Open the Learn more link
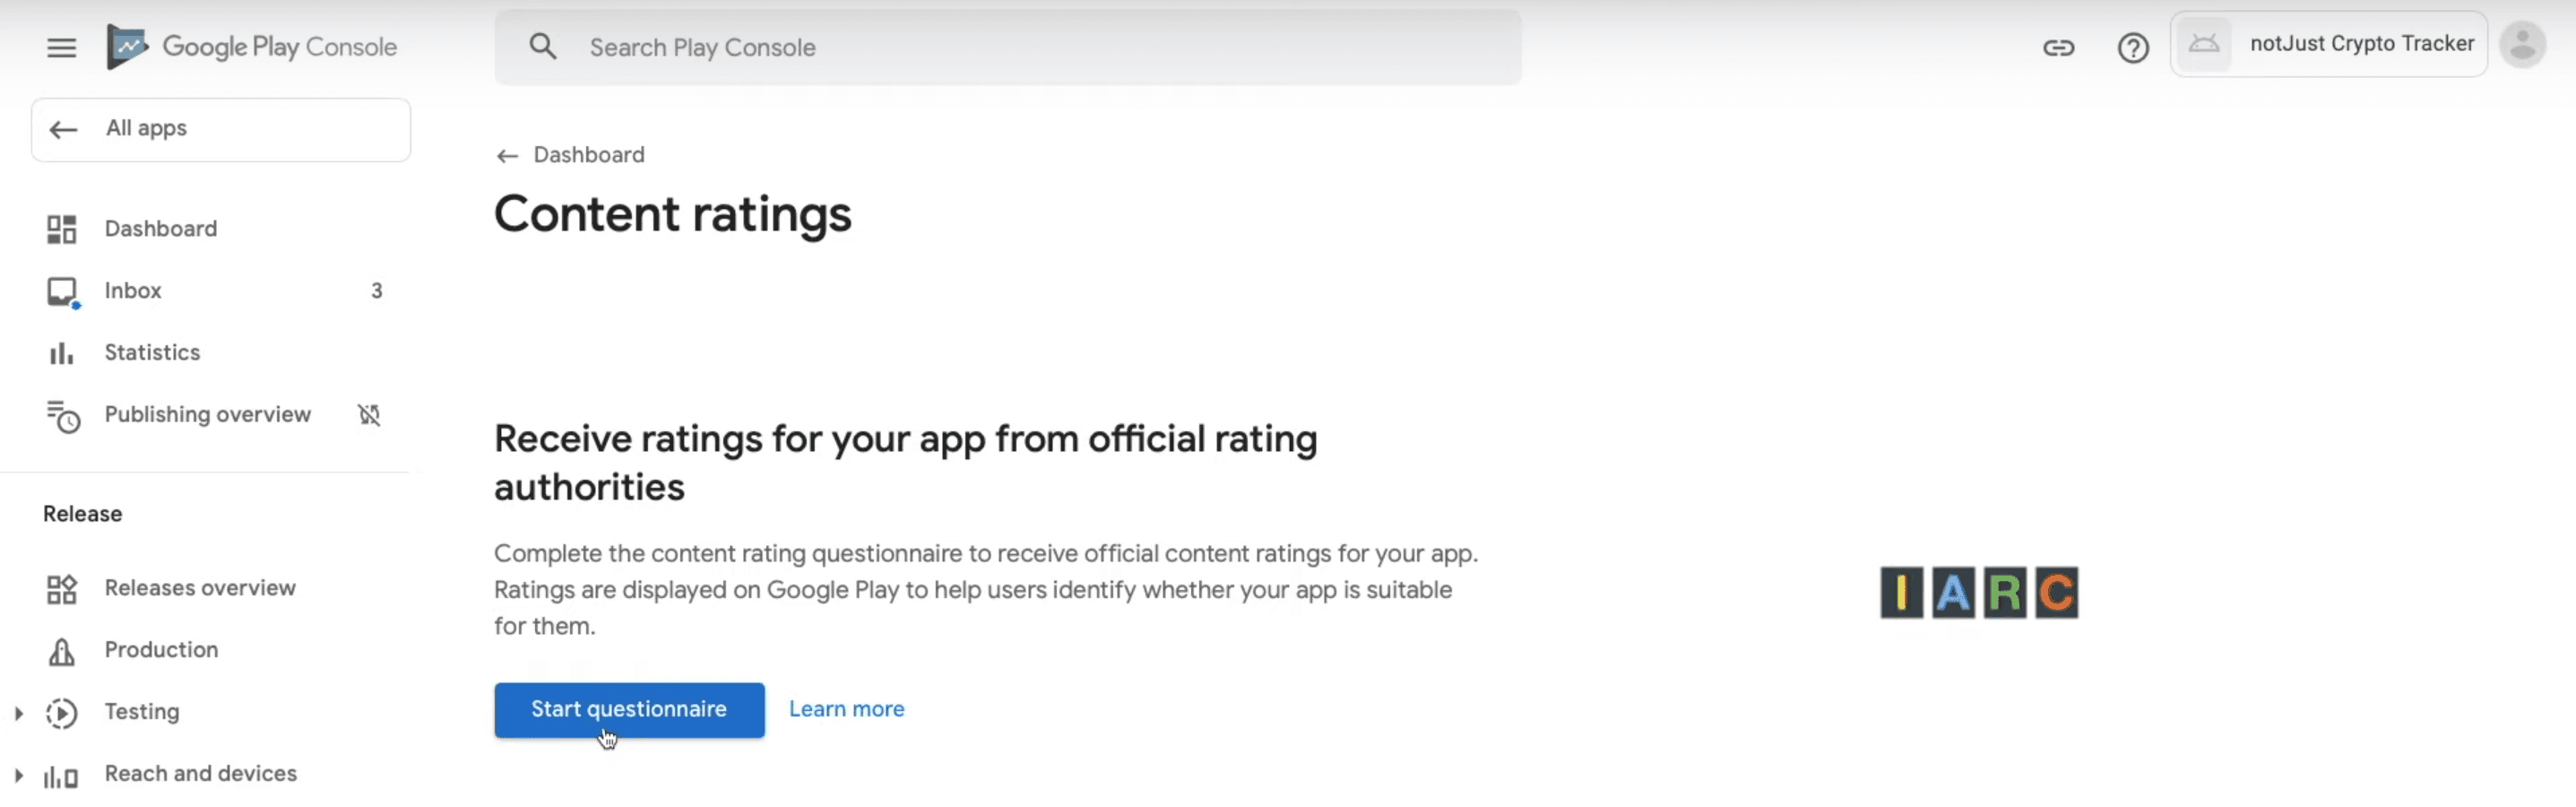 (845, 708)
